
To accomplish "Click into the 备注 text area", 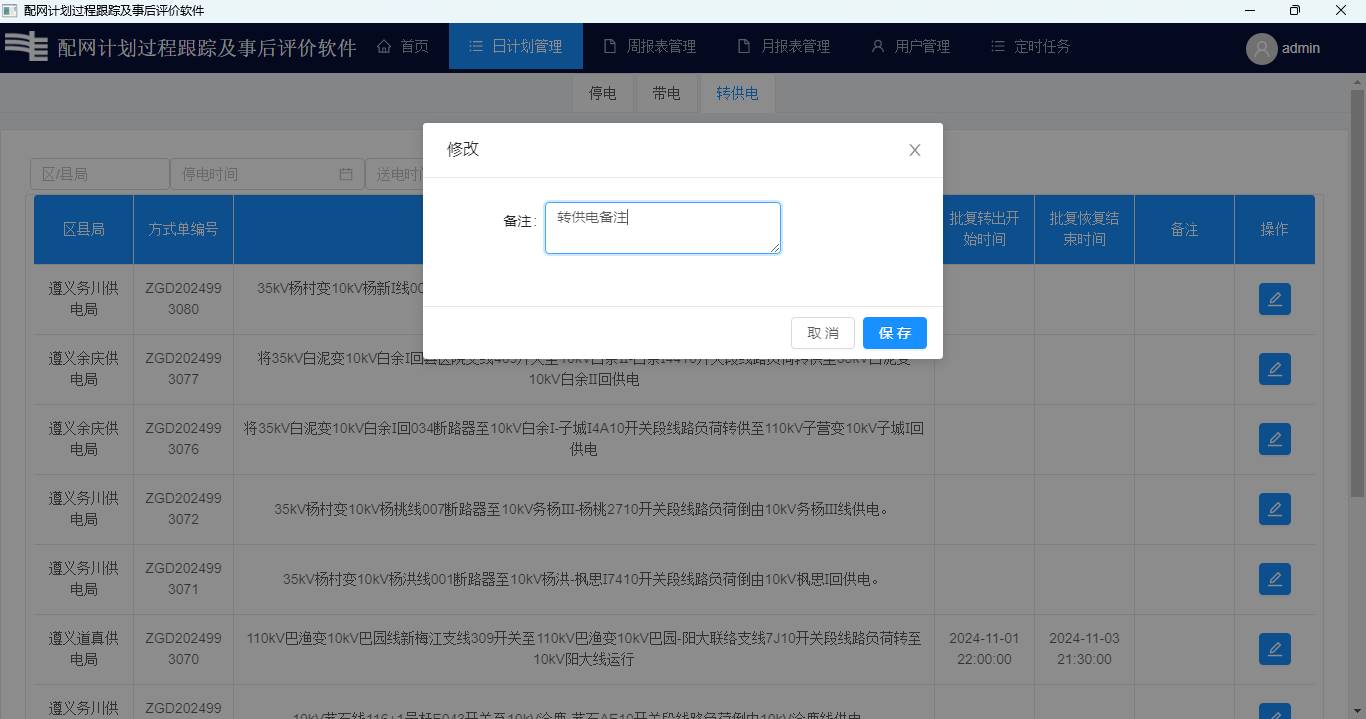I will (662, 228).
